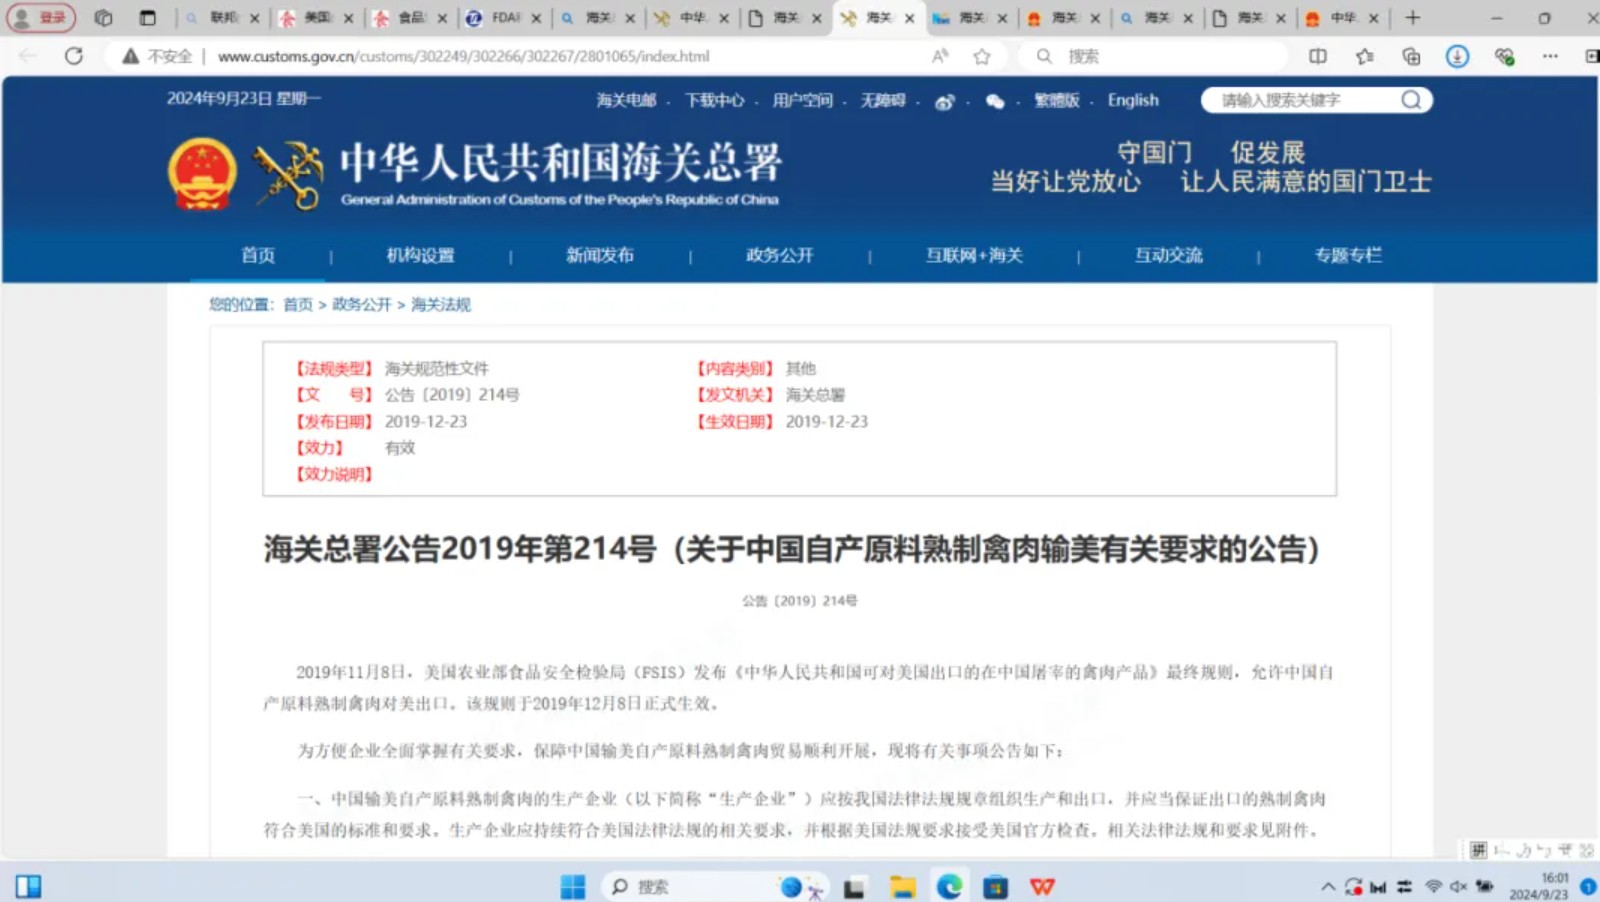Select the 互动交流 menu item

(1168, 256)
